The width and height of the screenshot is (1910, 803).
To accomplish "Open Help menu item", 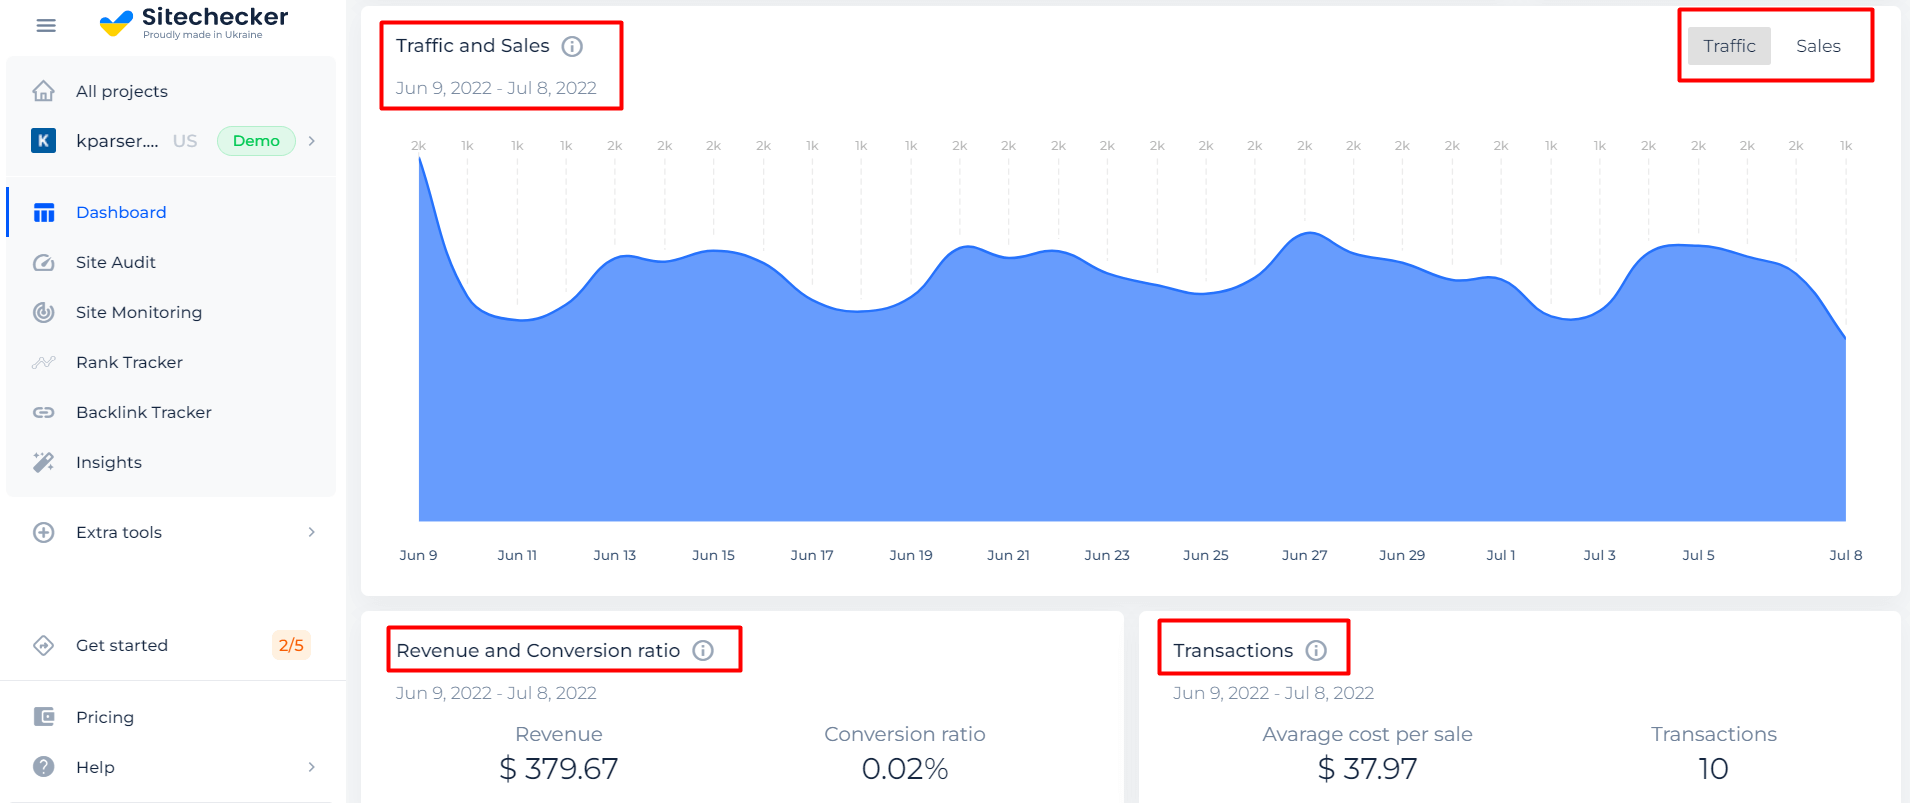I will (x=95, y=767).
